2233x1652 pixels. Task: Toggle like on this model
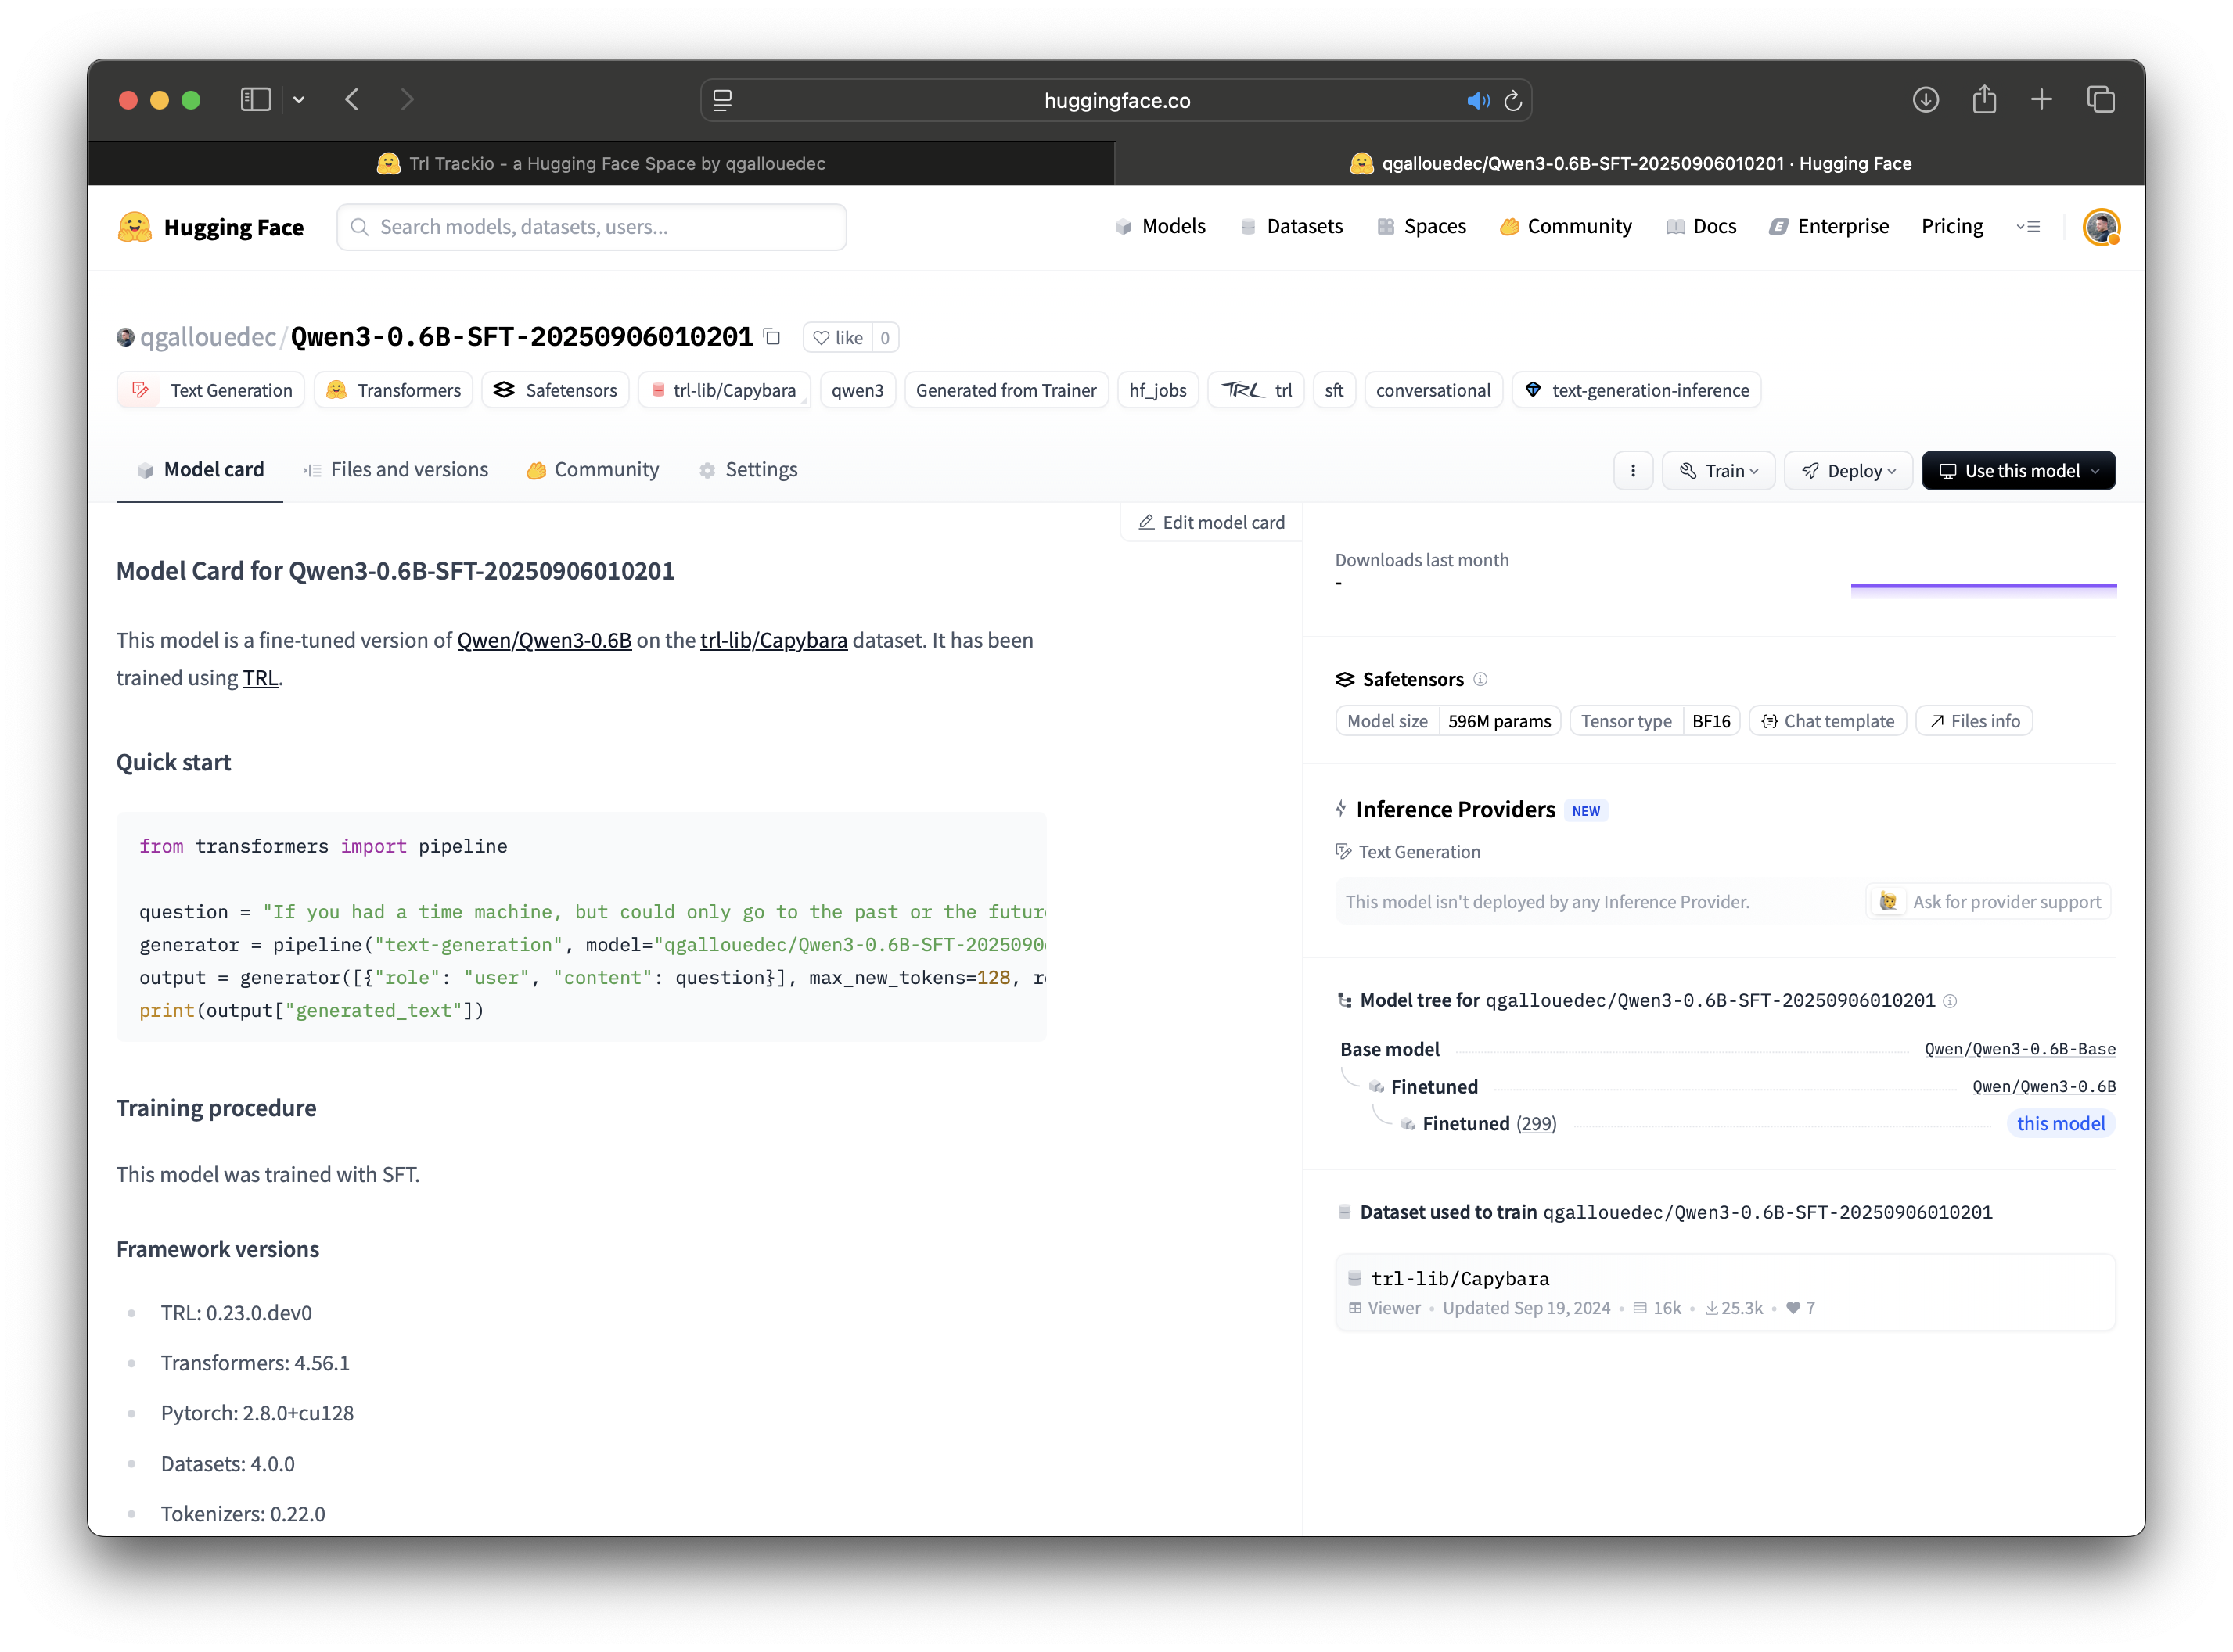pyautogui.click(x=838, y=338)
